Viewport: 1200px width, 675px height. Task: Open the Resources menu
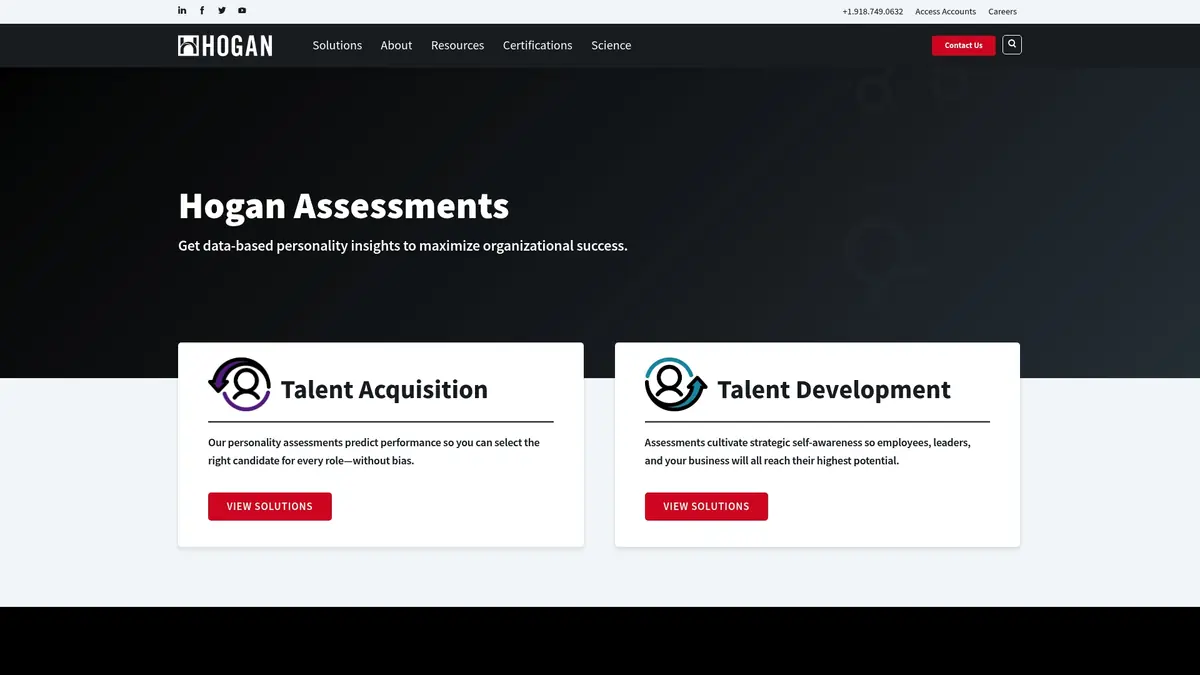coord(457,45)
